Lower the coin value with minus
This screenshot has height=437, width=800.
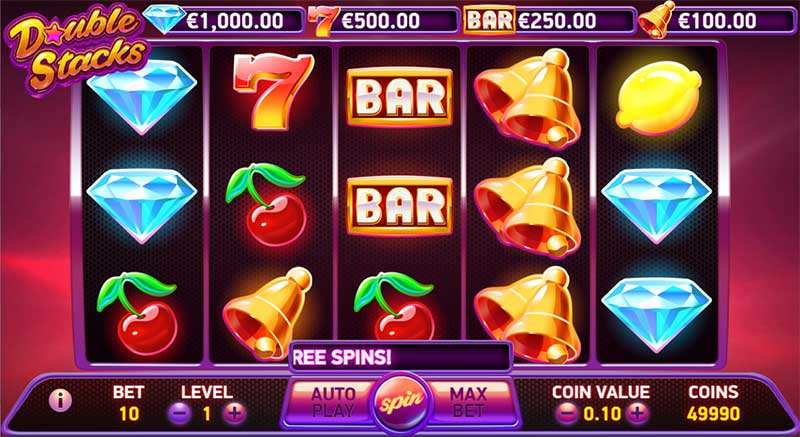pos(567,413)
